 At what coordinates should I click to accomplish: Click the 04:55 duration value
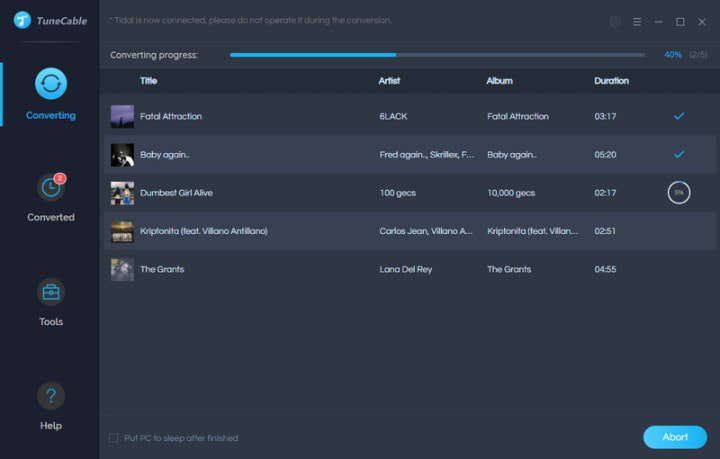click(605, 269)
